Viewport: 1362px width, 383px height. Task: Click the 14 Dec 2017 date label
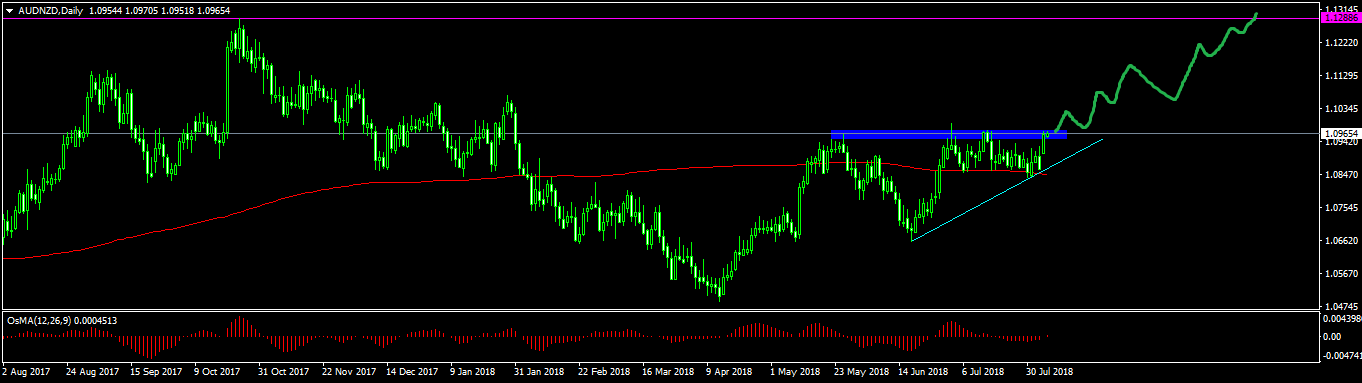(413, 371)
